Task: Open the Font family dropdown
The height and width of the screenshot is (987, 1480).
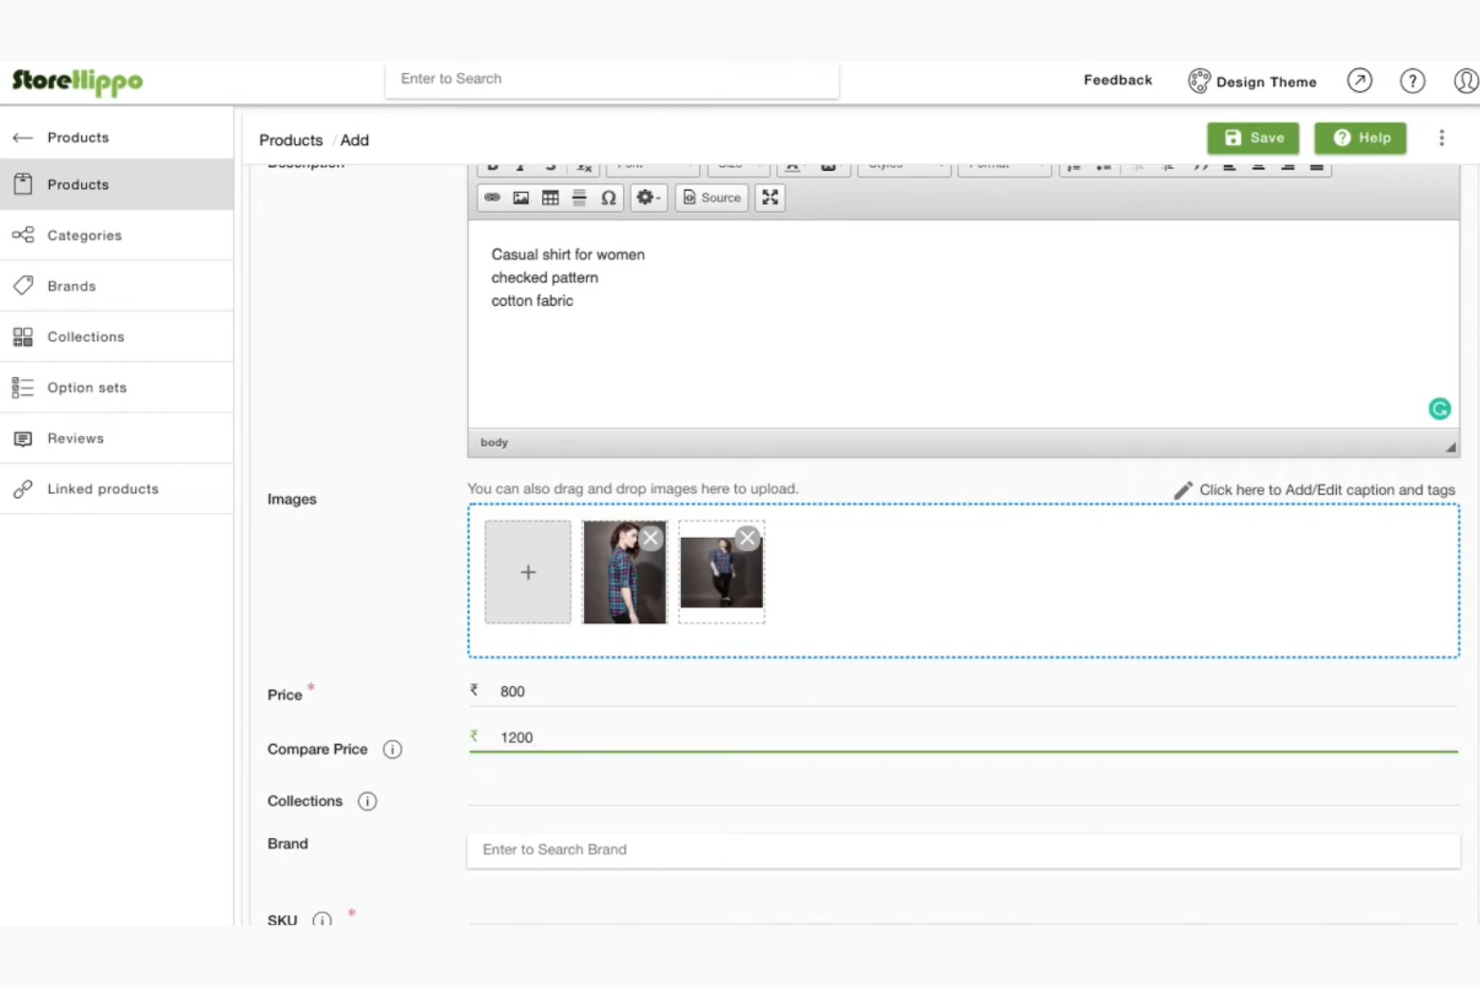Action: [650, 165]
